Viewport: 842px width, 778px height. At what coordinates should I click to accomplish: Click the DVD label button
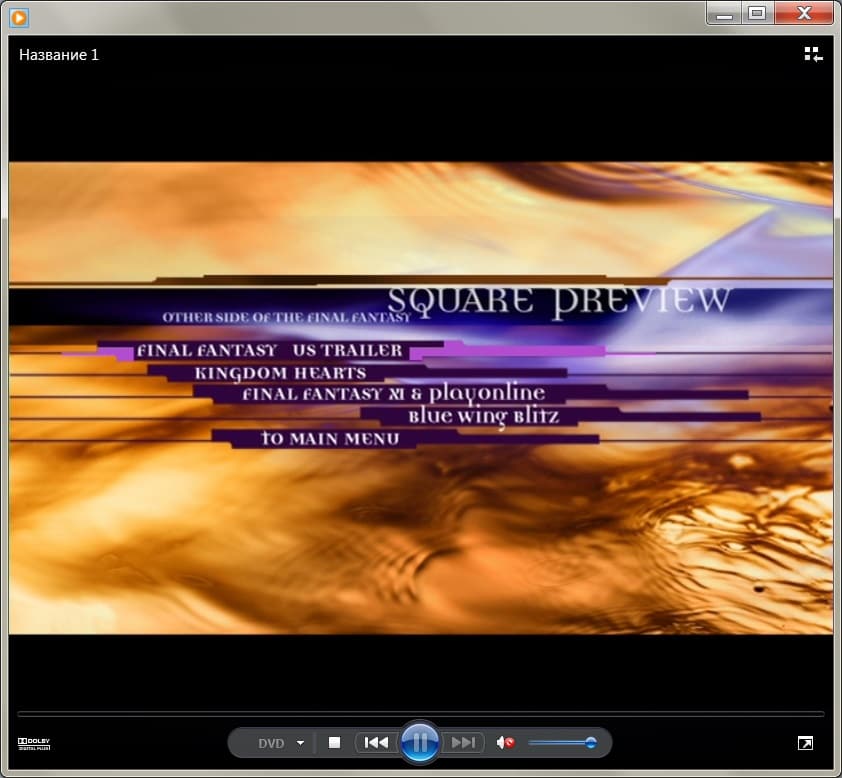point(271,743)
